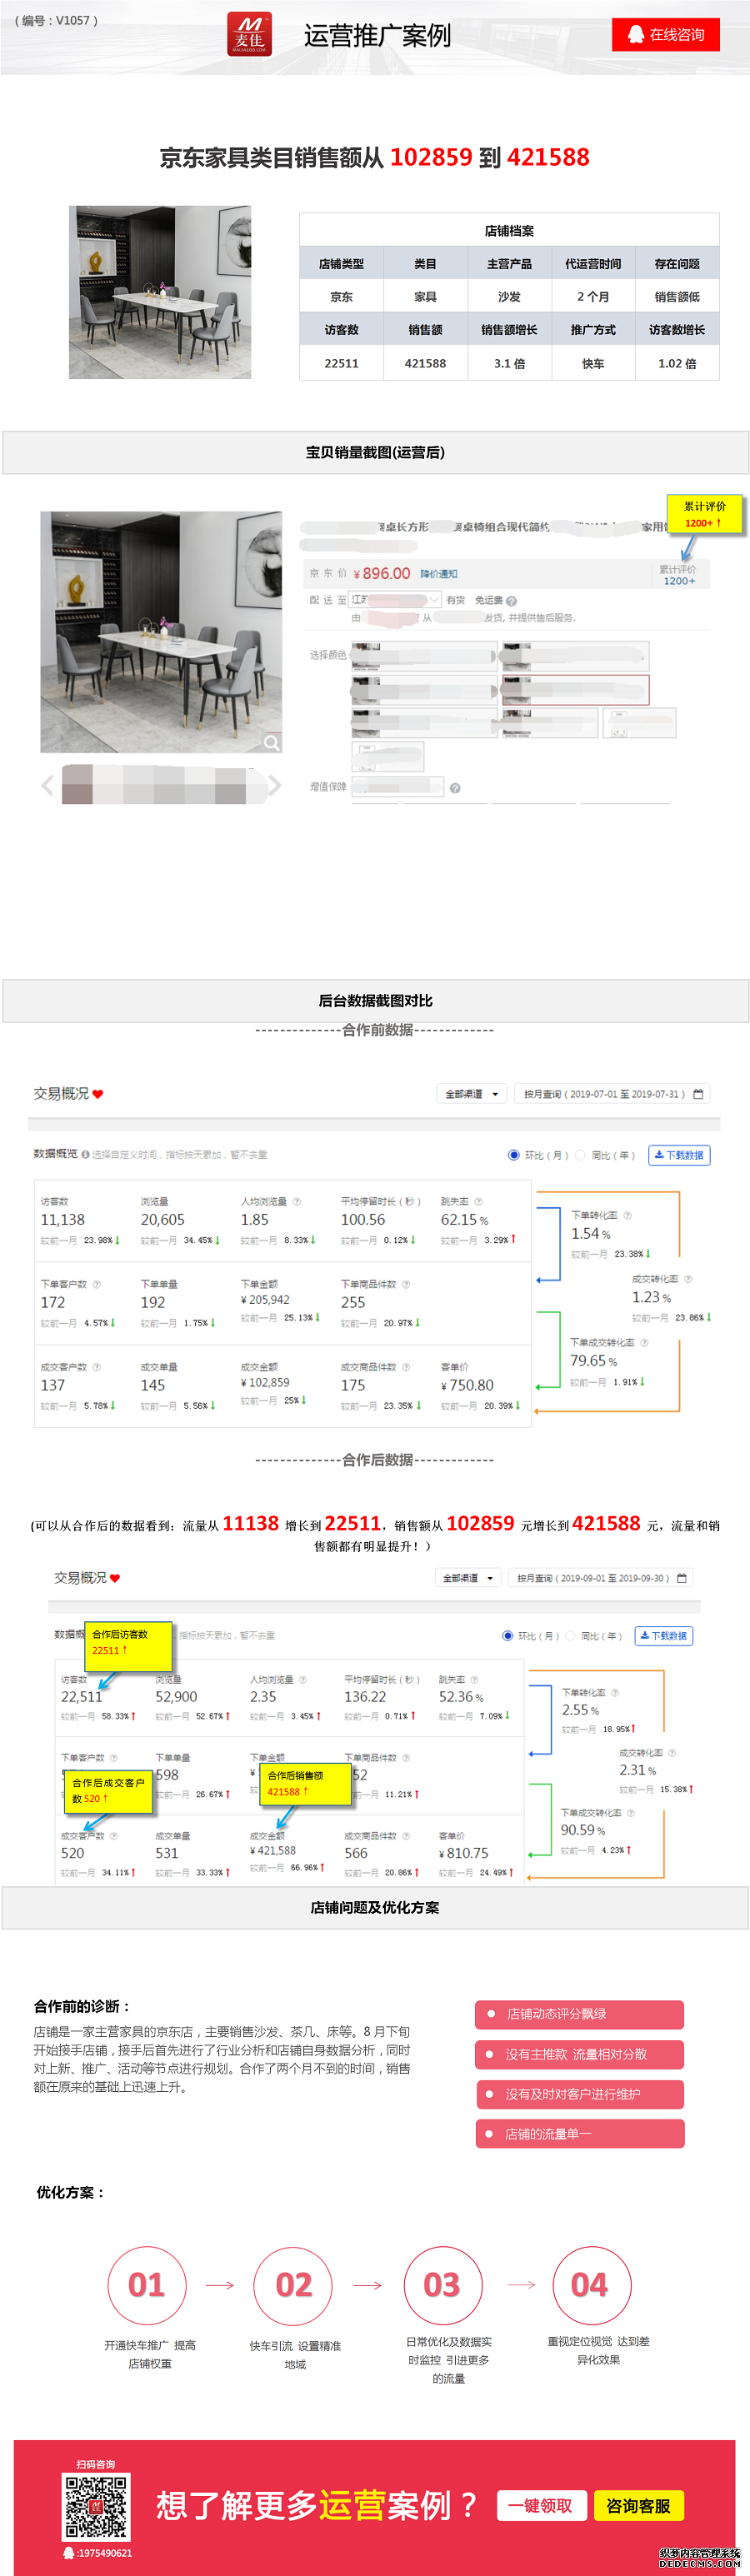
Task: Click the help icon beside 跳失率 62.15%
Action: pyautogui.click(x=478, y=1201)
